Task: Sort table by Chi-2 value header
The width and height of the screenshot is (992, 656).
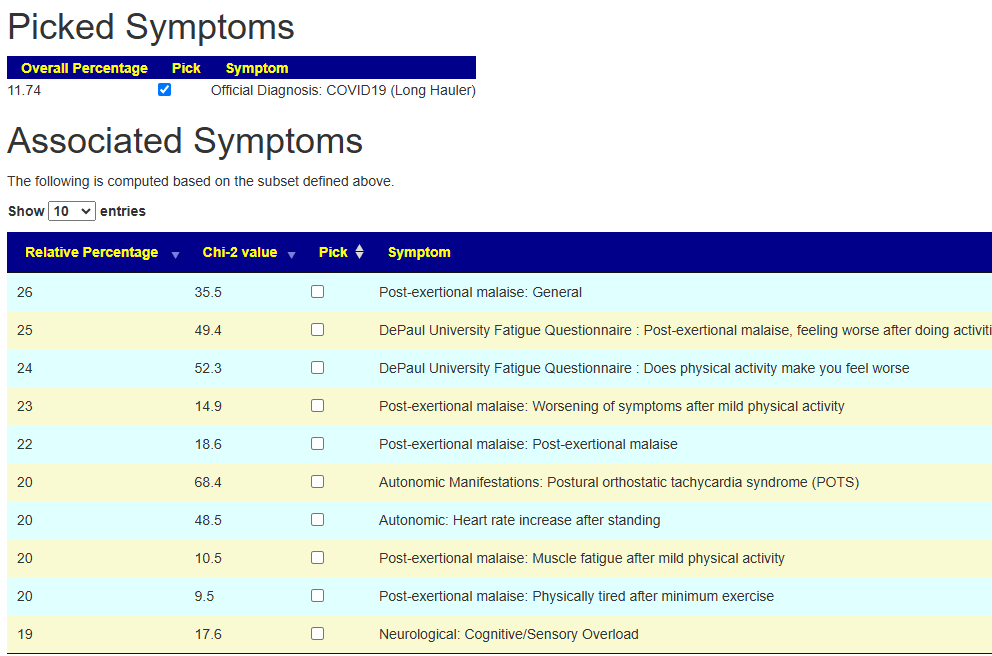Action: 240,252
